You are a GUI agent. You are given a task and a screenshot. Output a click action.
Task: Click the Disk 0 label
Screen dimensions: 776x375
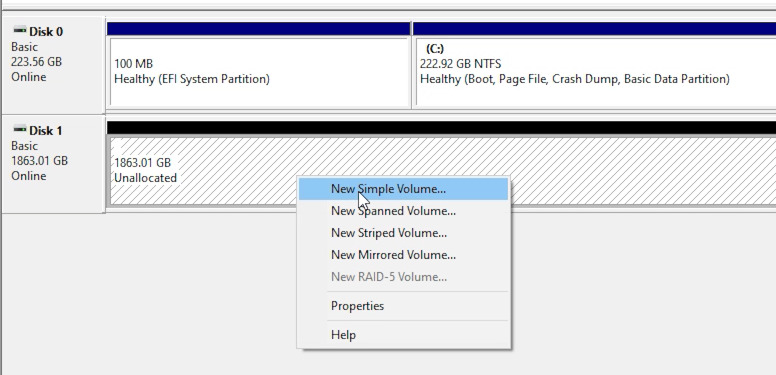(46, 32)
